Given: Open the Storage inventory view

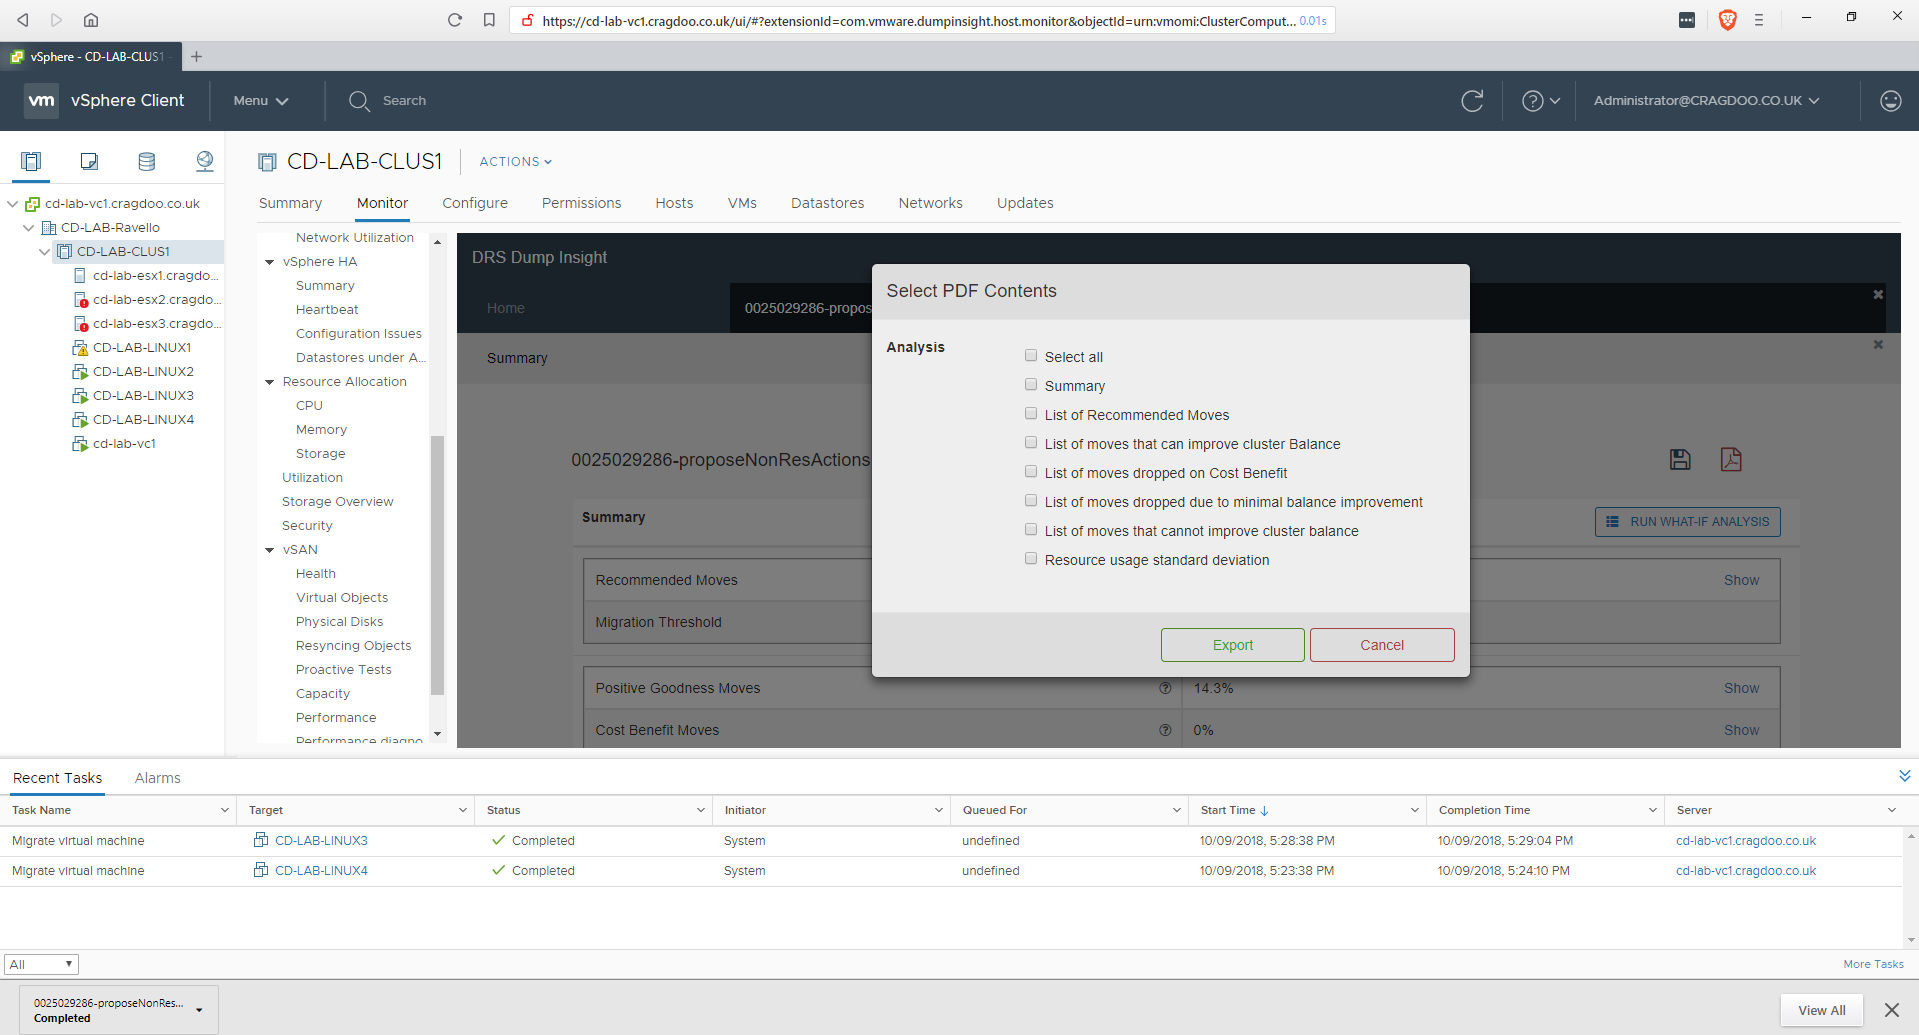Looking at the screenshot, I should (147, 161).
